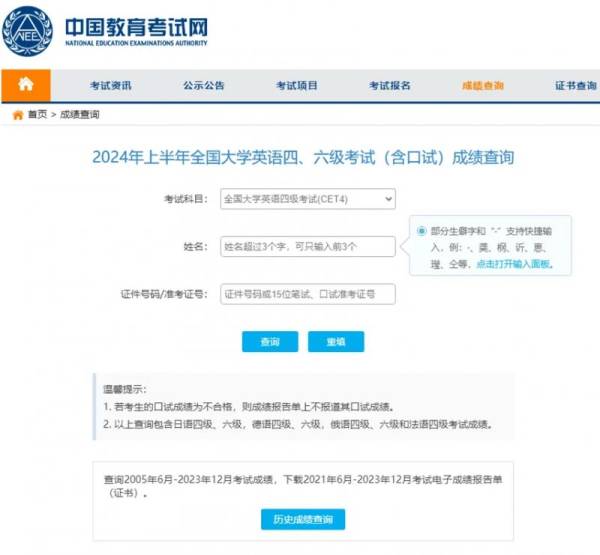
Task: Click the 历史成绩查询 button
Action: pos(303,519)
